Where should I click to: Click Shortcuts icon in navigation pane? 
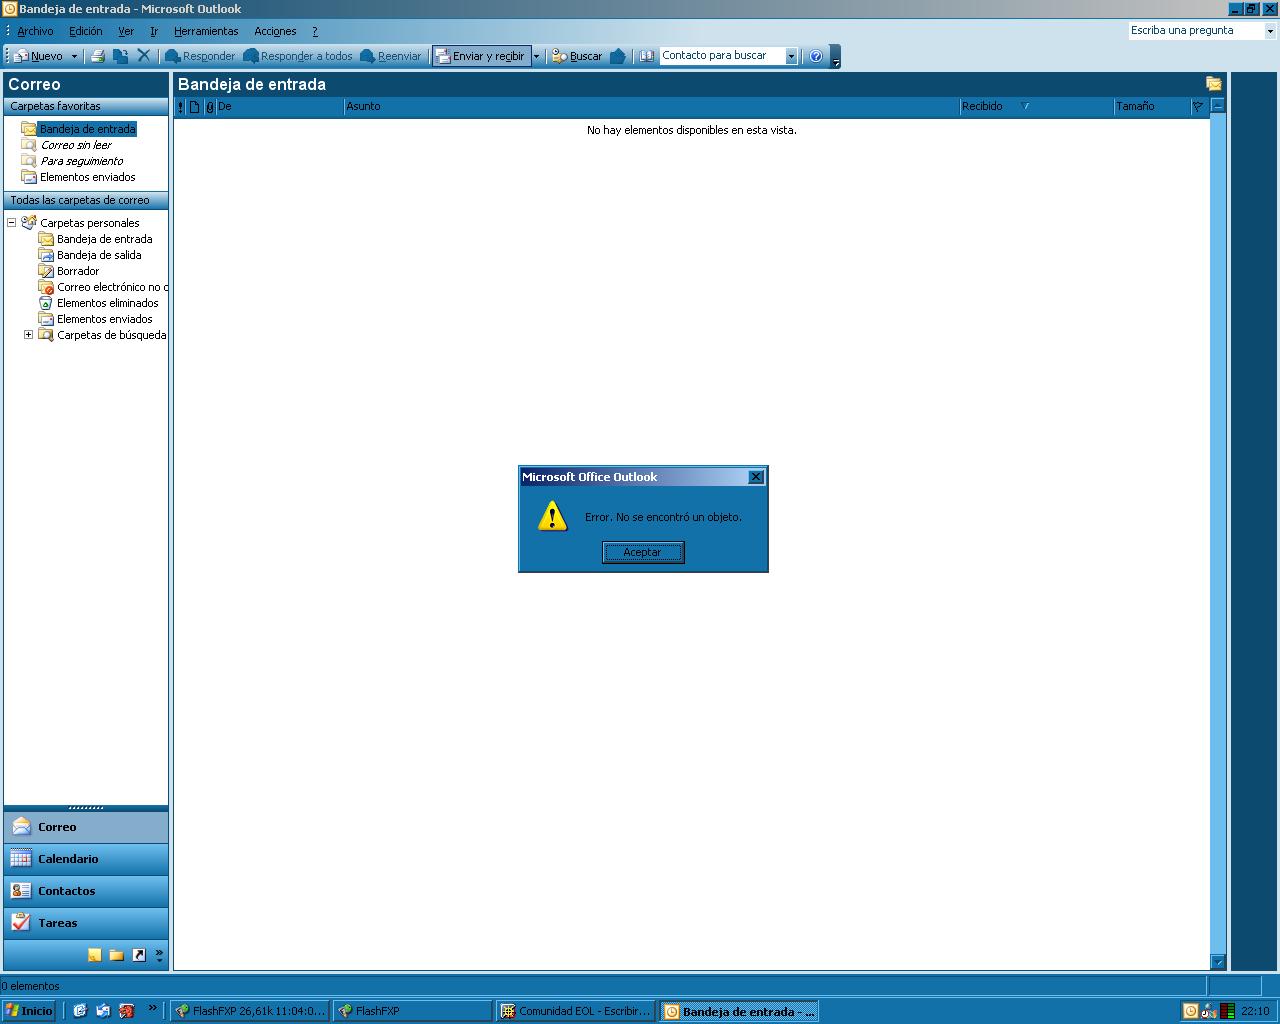[x=139, y=955]
